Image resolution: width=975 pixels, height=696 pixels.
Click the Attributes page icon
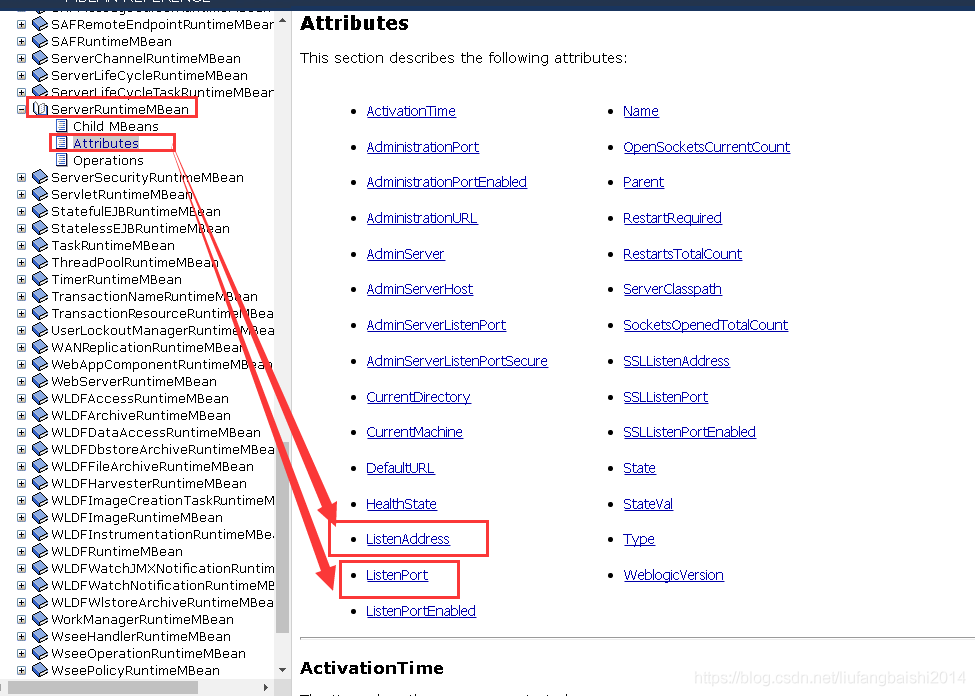click(x=62, y=142)
